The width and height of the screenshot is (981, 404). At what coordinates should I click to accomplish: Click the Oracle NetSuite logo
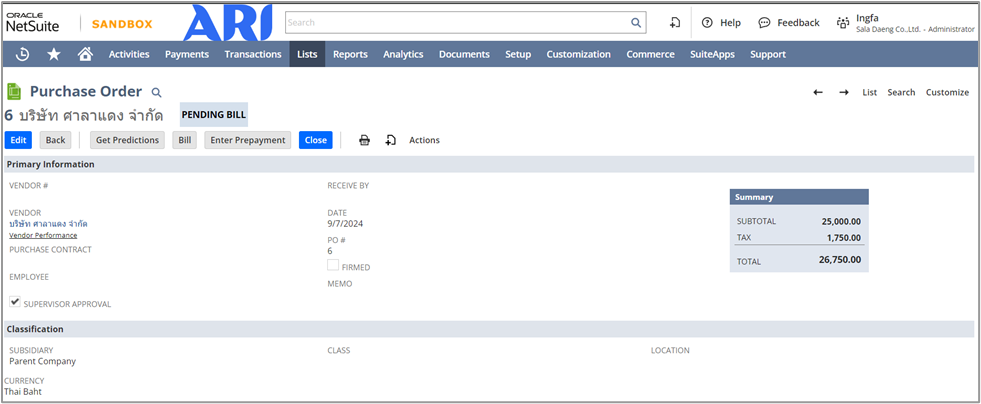point(33,22)
